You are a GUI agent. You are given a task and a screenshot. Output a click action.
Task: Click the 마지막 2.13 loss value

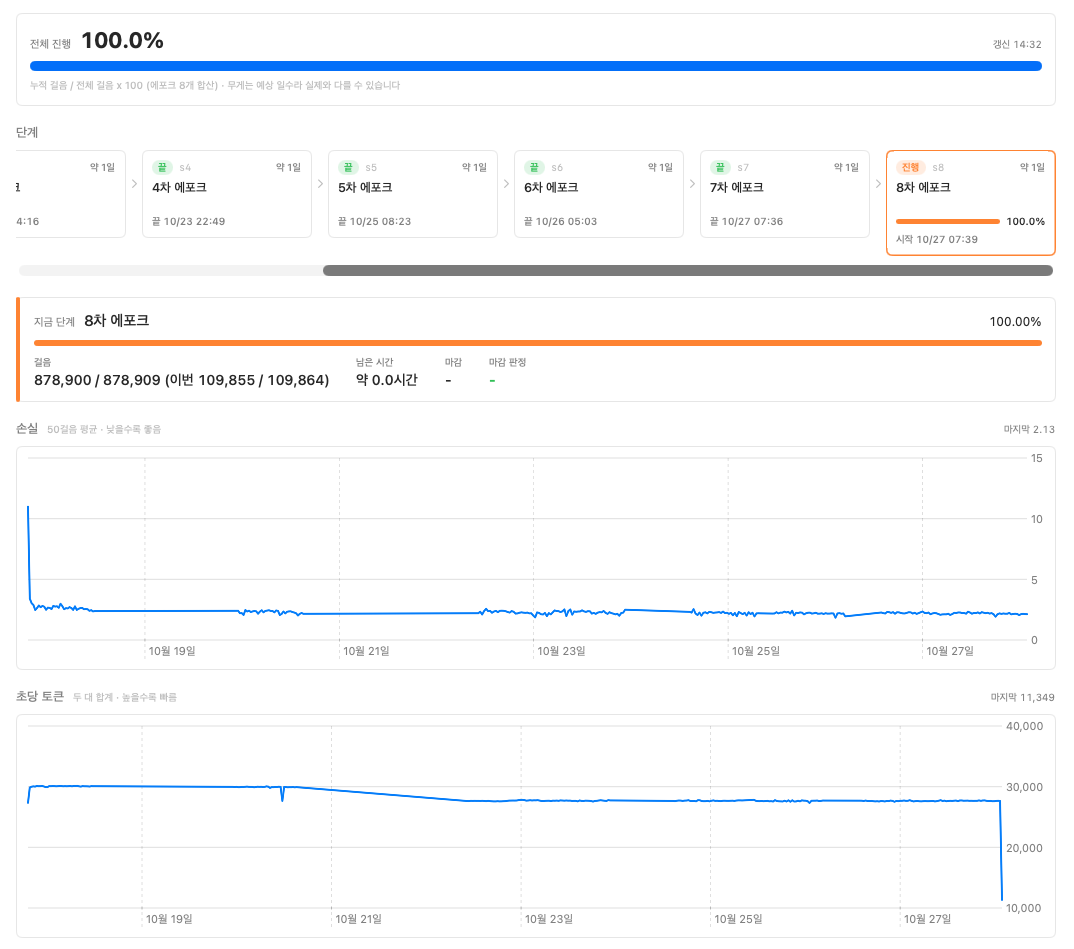coord(1029,429)
